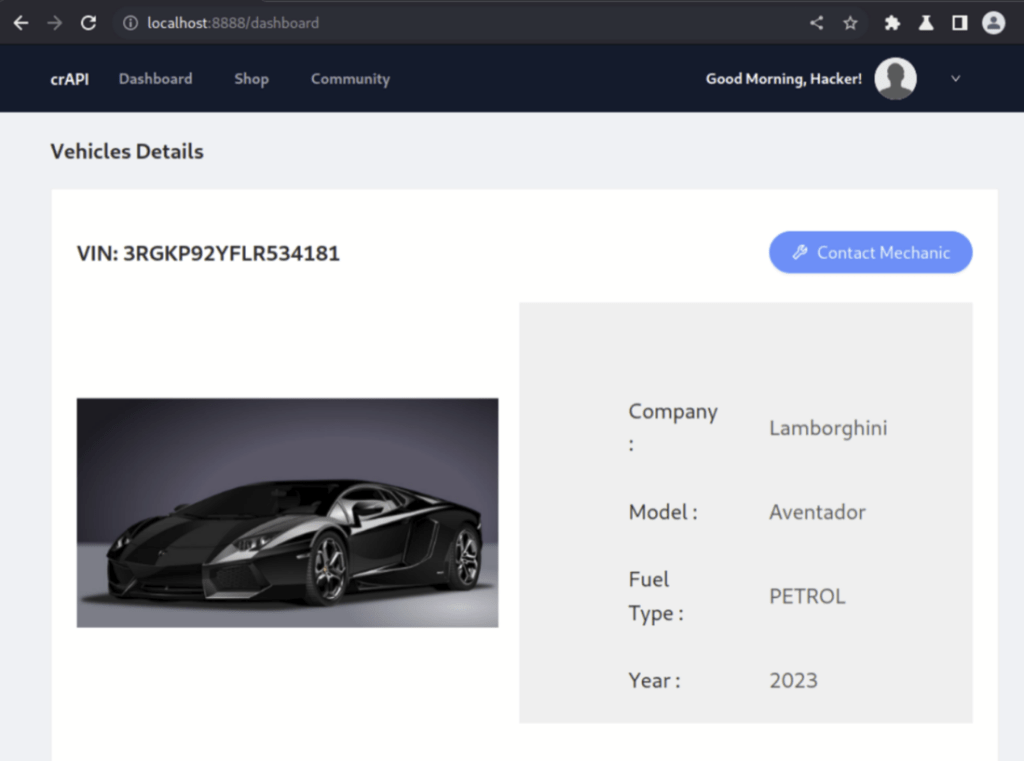Click the black Lamborghini car image
Viewport: 1024px width, 761px height.
point(287,513)
